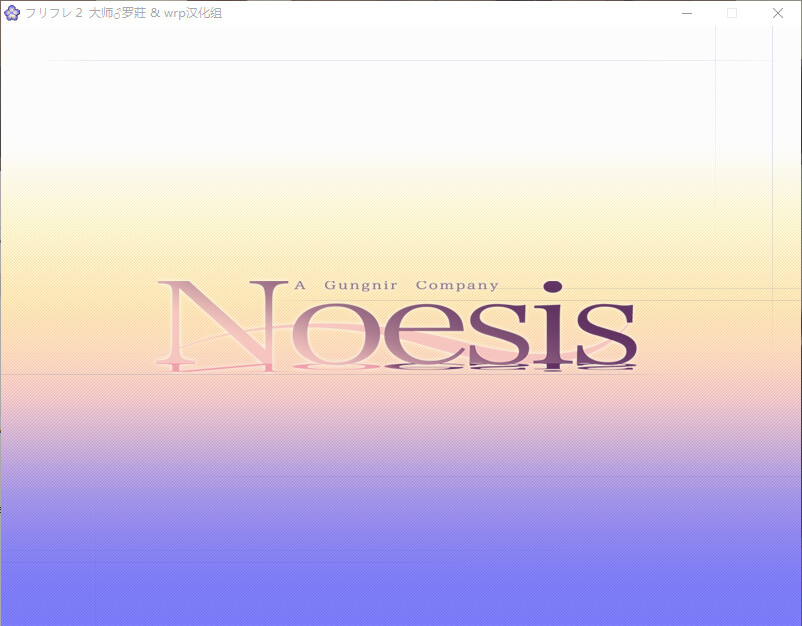802x626 pixels.
Task: Click the final letter s of Noesis
Action: point(605,333)
